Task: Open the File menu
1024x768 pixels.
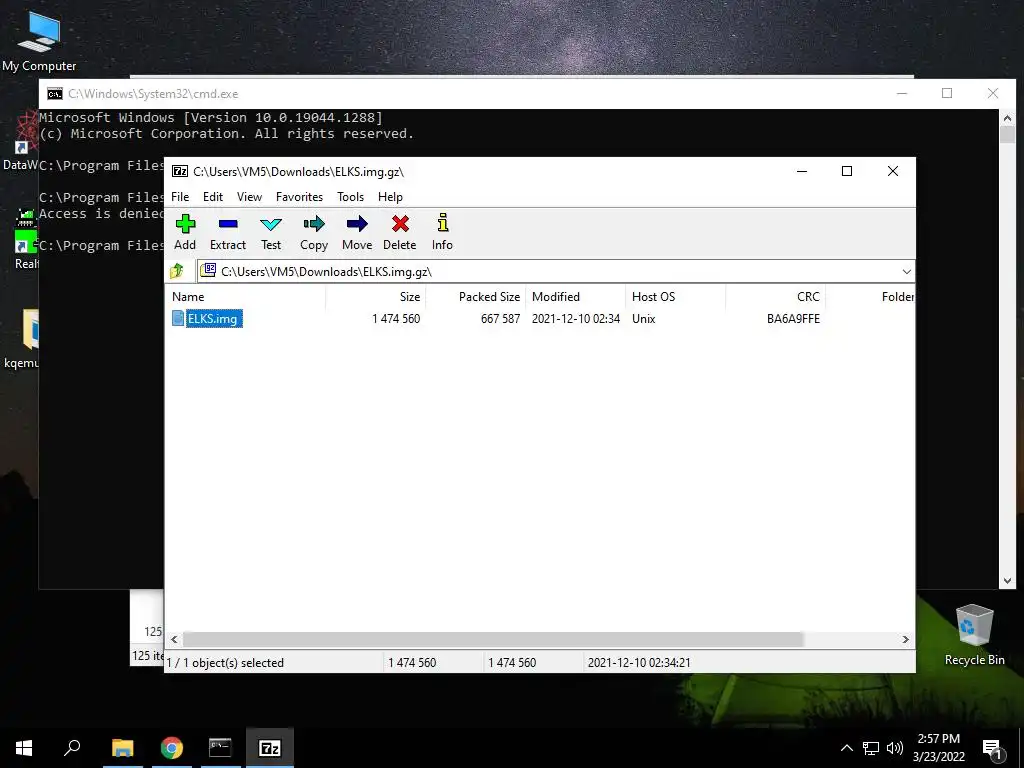Action: pyautogui.click(x=180, y=197)
